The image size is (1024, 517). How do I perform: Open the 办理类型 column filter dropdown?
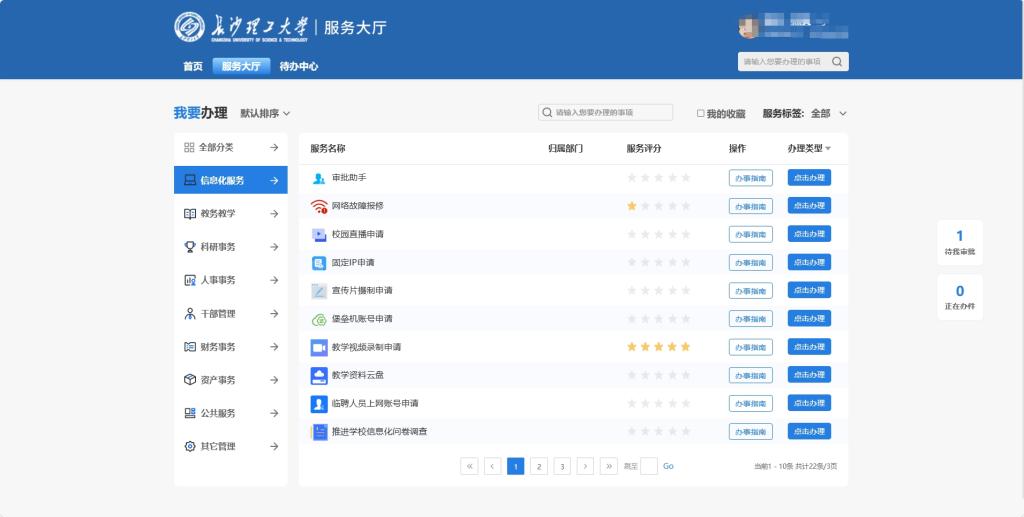[x=809, y=148]
